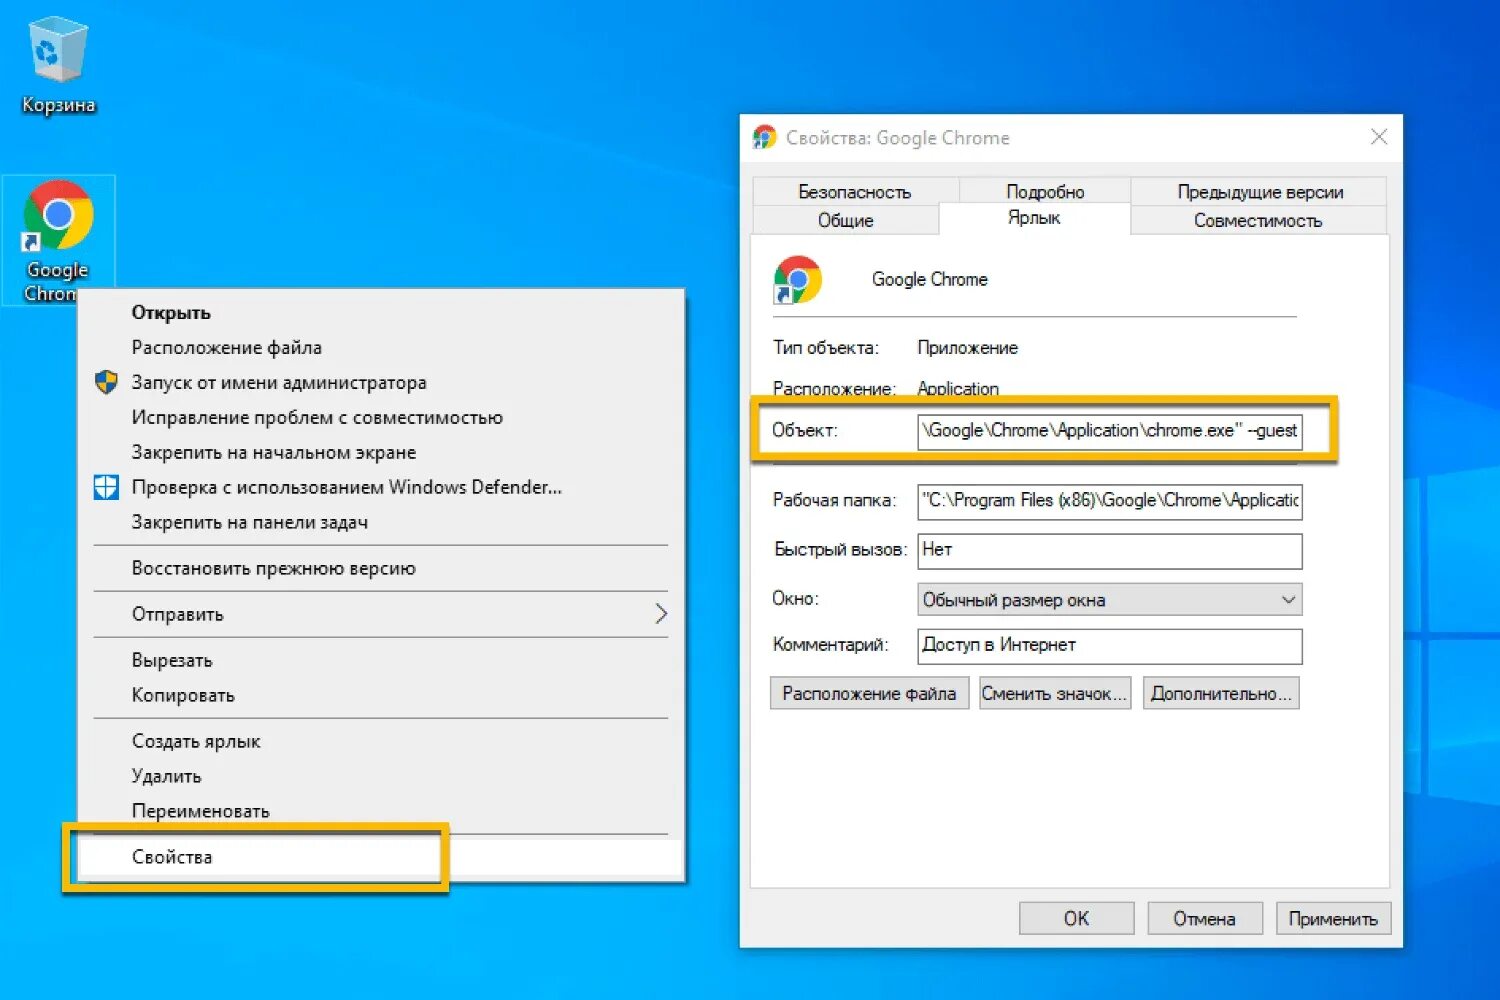Click the Windows Defender shield icon

click(x=106, y=487)
